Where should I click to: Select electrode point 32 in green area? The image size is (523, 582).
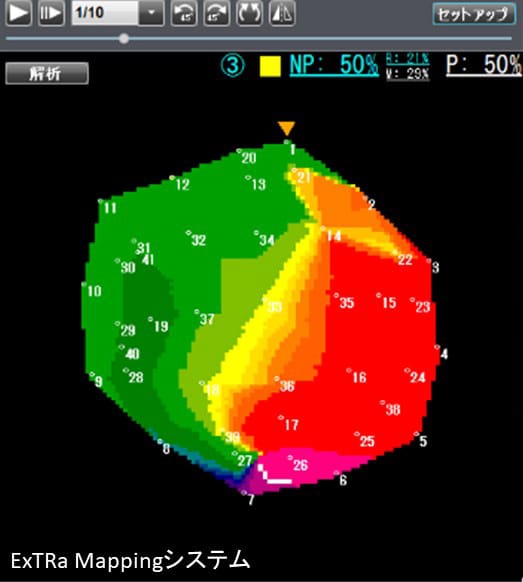click(196, 239)
